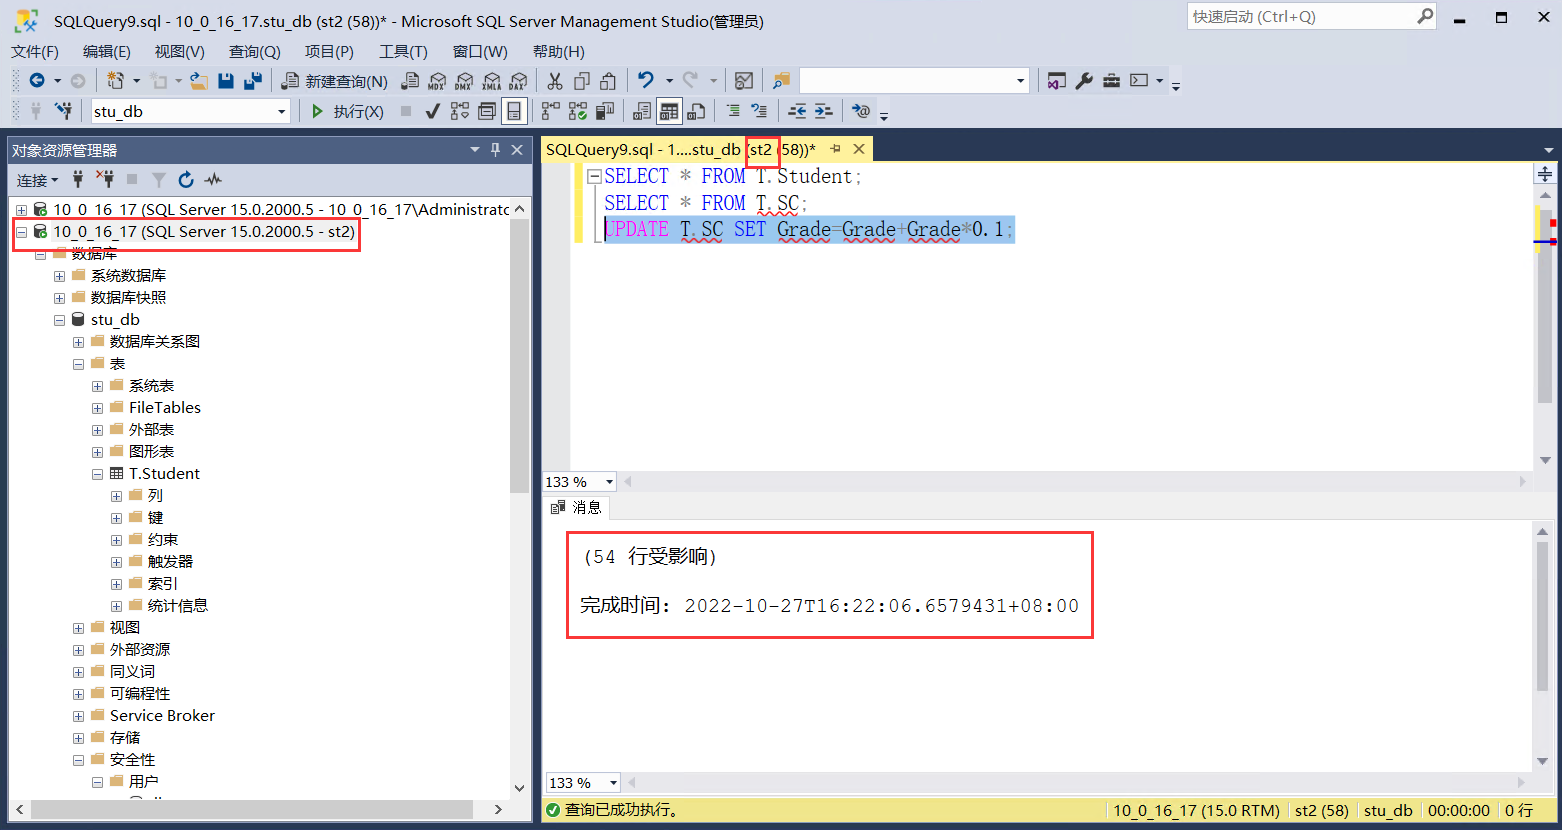Click the Object Explorer activity monitor pulse icon
Screen dimensions: 1562x830
(x=213, y=180)
